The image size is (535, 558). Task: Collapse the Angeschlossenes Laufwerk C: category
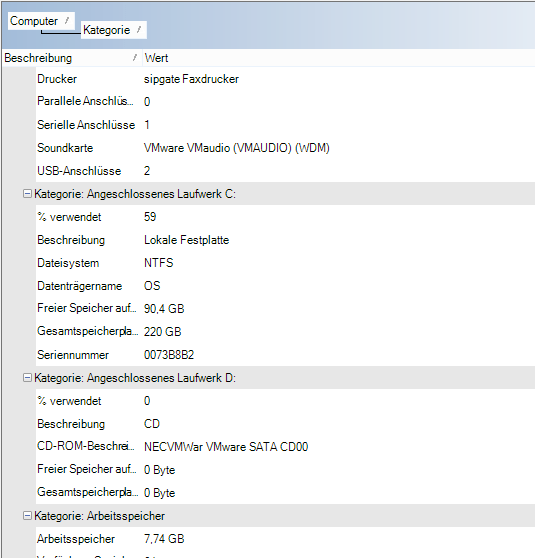pyautogui.click(x=27, y=194)
